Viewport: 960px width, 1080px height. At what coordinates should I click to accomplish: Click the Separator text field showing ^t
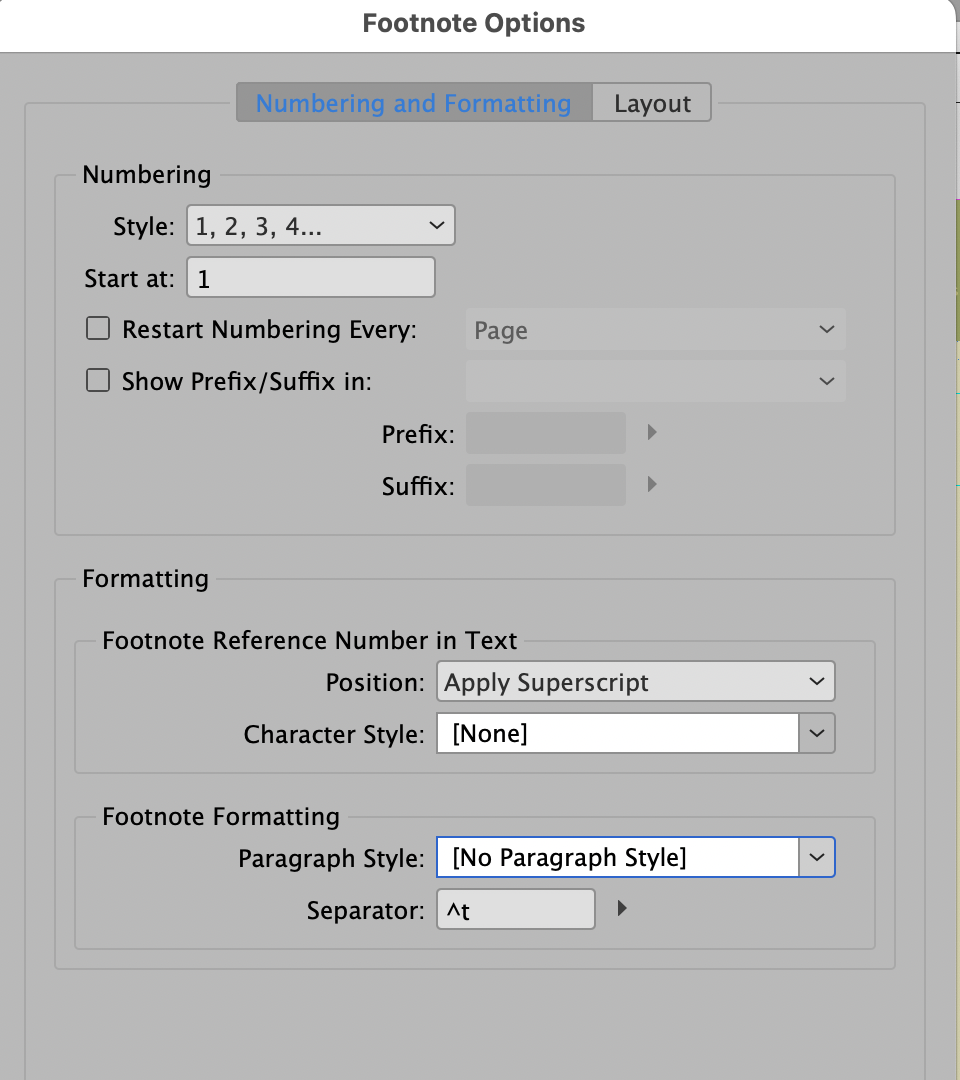point(515,908)
